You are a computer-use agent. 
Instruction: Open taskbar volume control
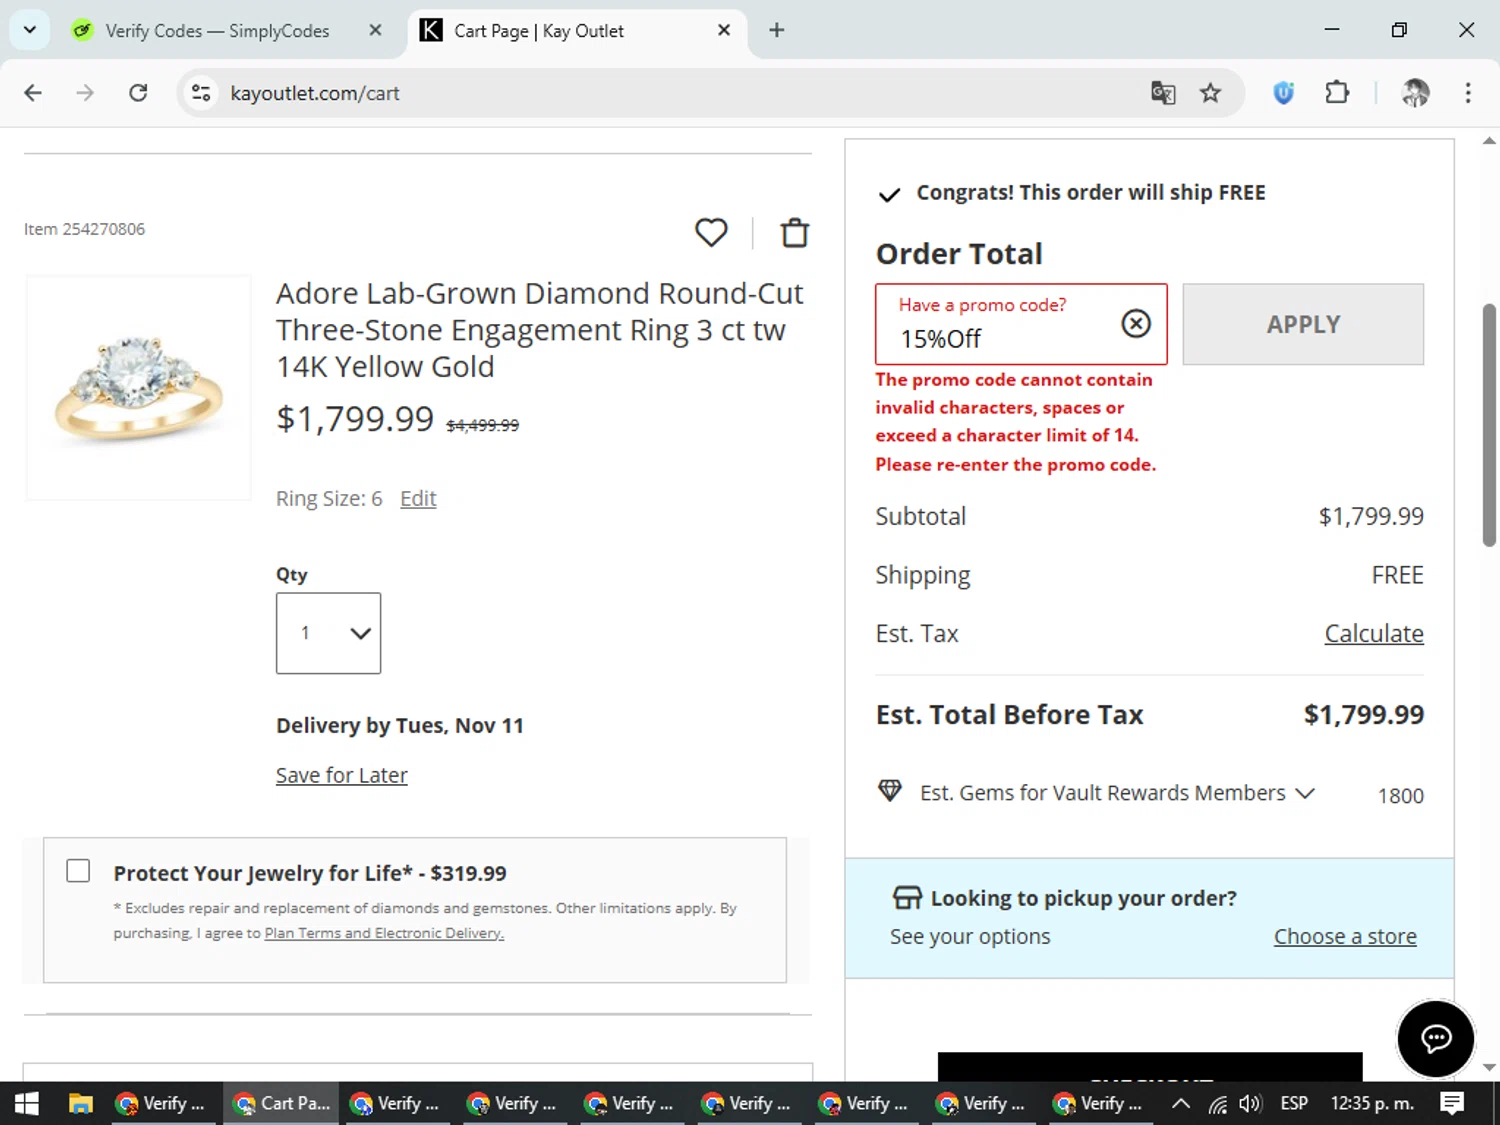coord(1250,1103)
